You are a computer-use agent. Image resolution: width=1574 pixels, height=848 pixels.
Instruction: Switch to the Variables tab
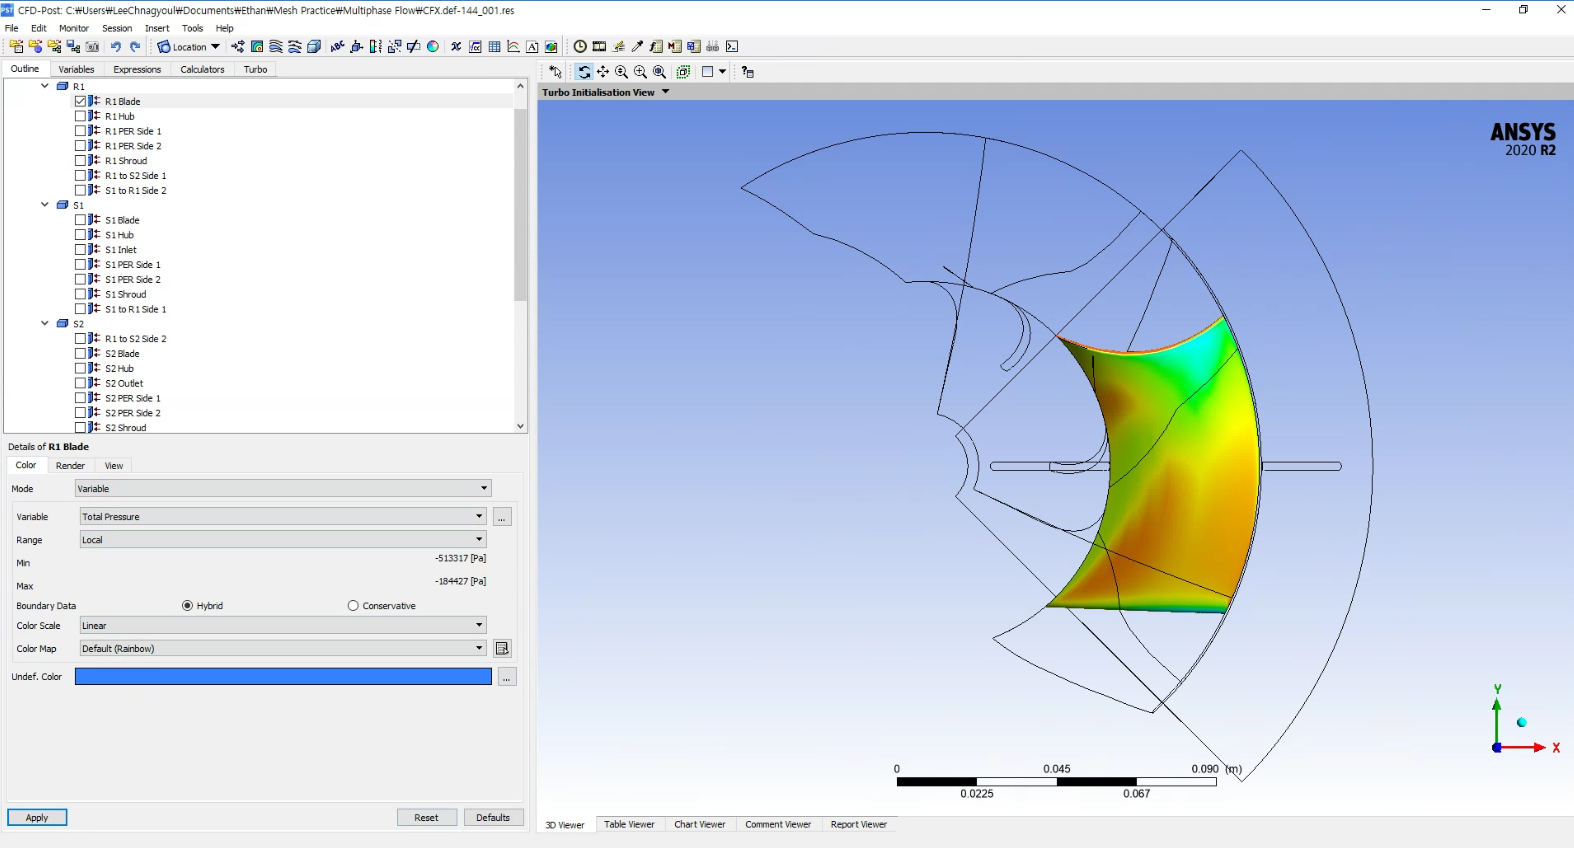76,69
